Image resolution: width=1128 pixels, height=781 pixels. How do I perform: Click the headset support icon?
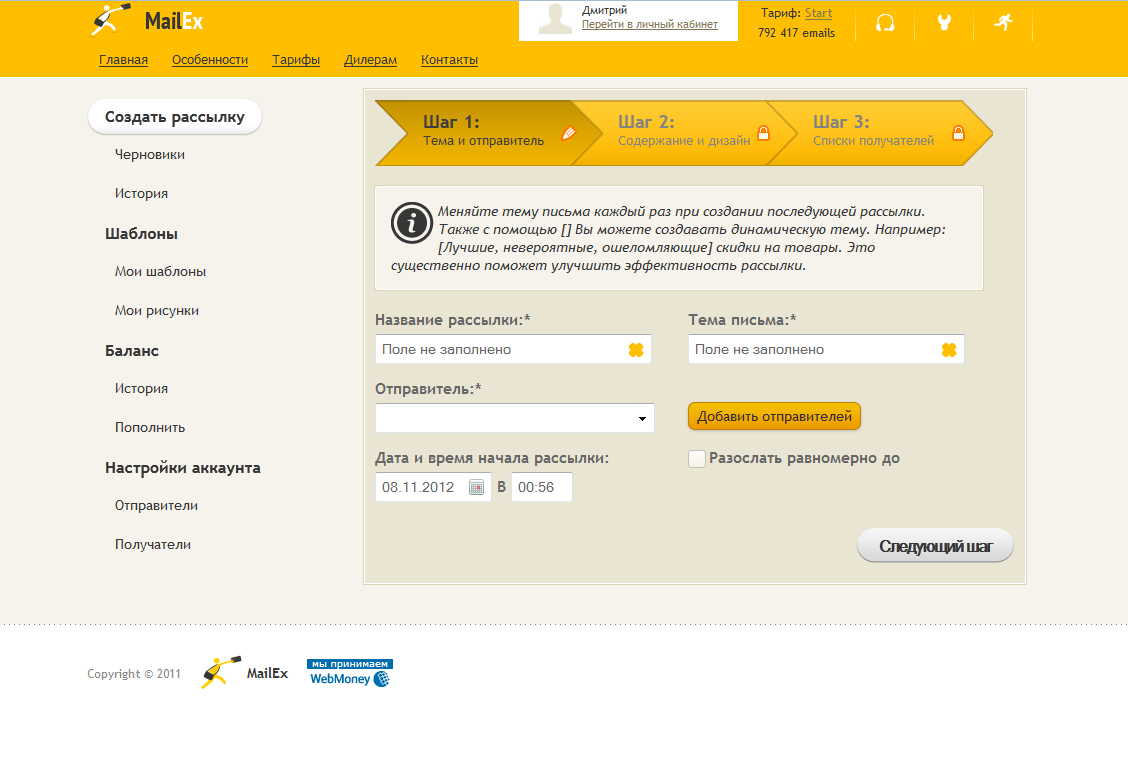[885, 23]
